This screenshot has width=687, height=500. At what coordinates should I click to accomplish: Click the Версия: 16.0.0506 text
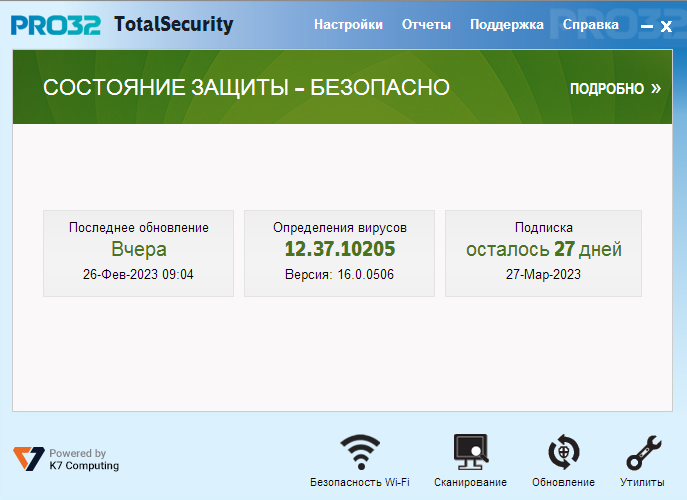[340, 274]
